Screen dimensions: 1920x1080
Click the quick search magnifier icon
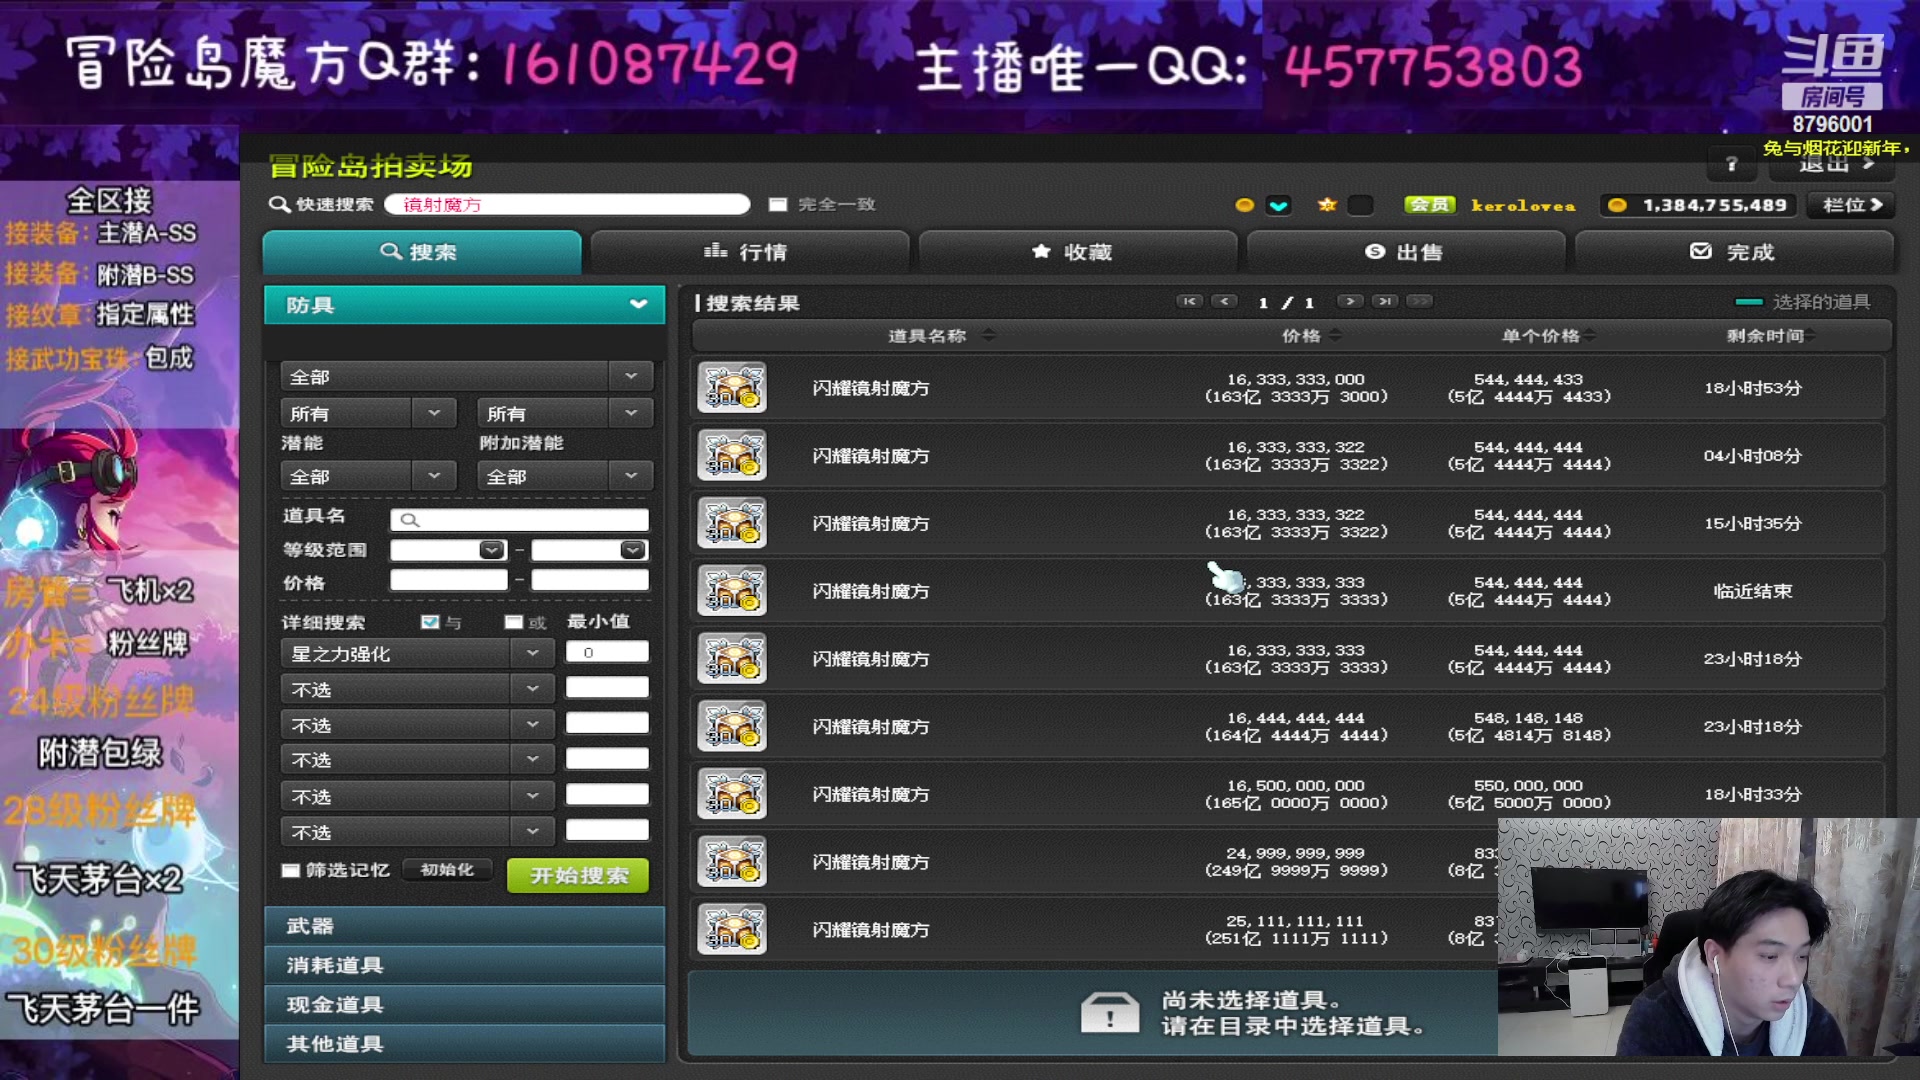tap(279, 204)
